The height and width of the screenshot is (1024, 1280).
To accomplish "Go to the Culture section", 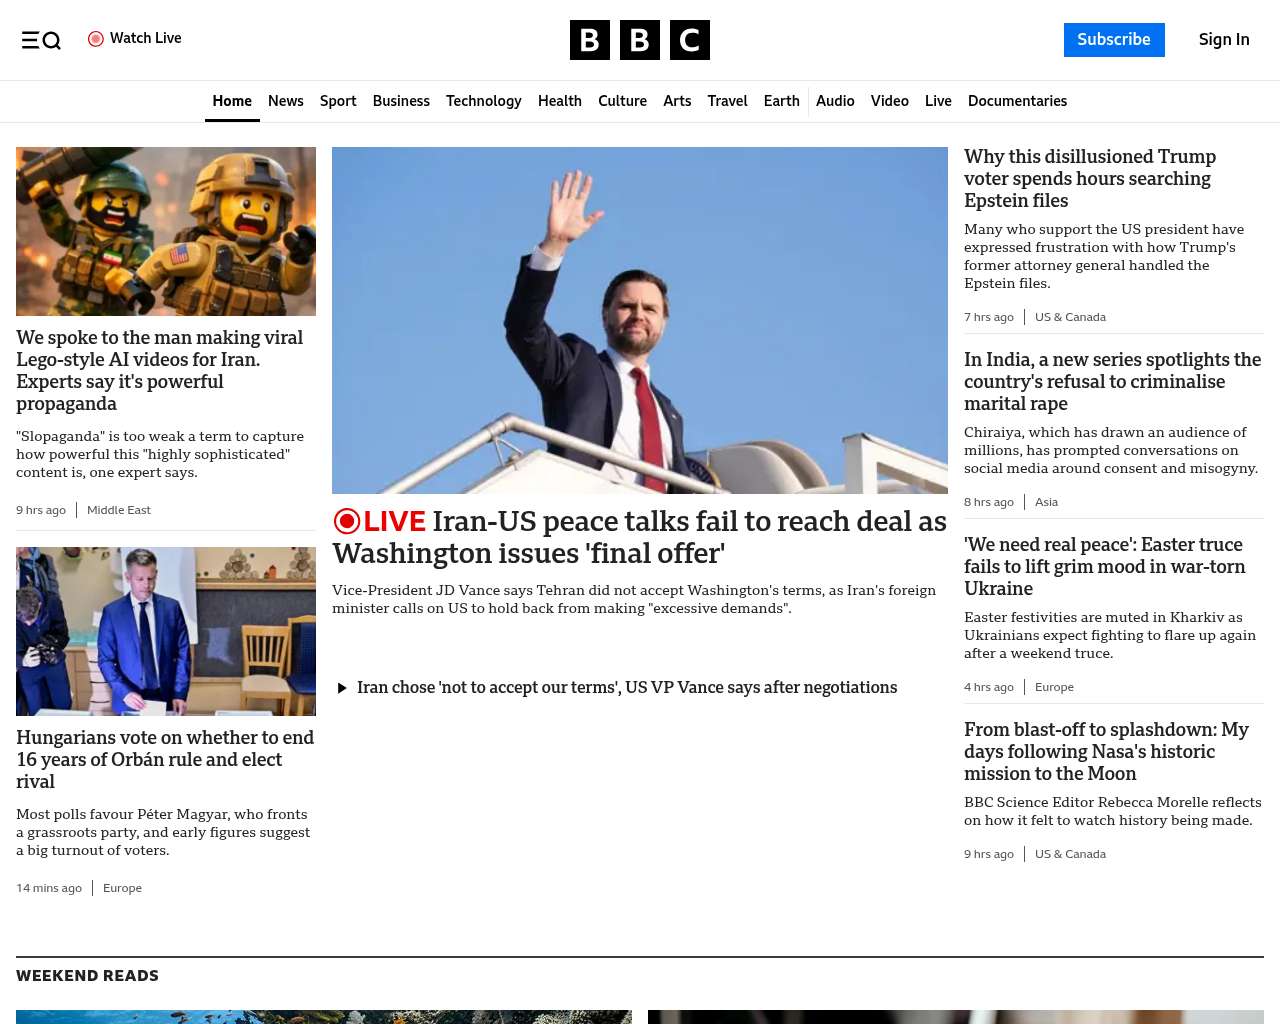I will pos(622,101).
